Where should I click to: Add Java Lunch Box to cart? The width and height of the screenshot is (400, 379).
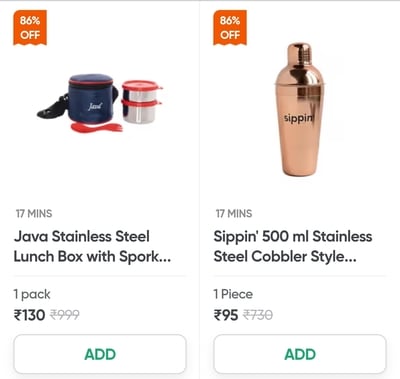point(100,354)
